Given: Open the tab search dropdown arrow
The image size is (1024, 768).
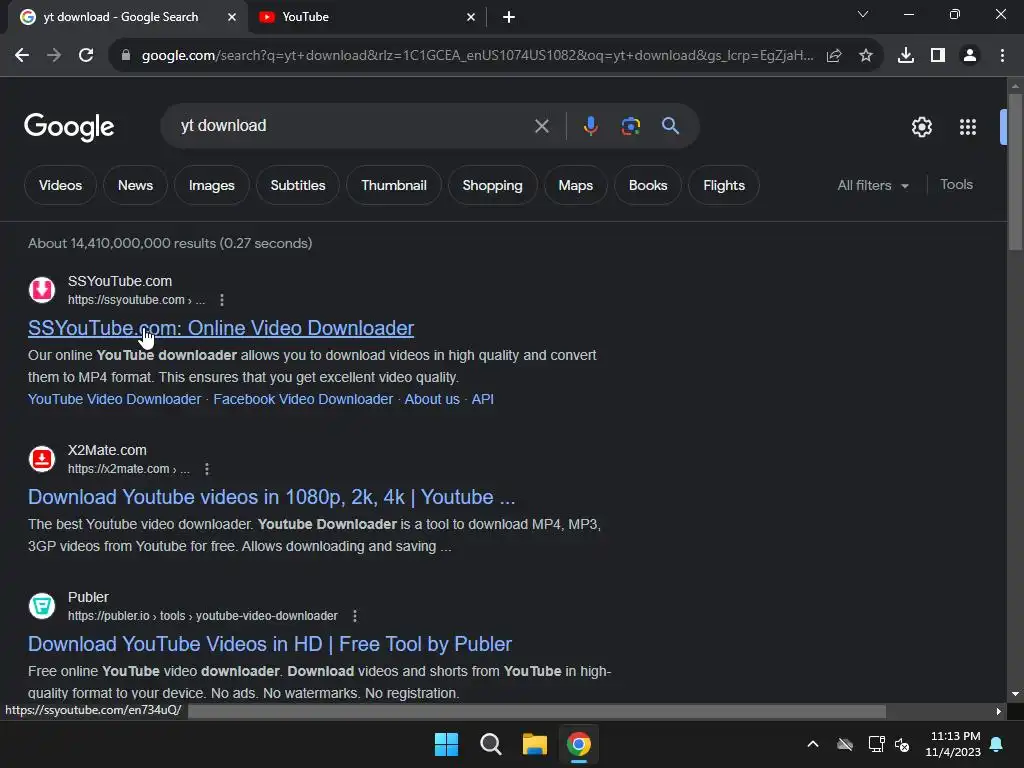Looking at the screenshot, I should [x=863, y=14].
